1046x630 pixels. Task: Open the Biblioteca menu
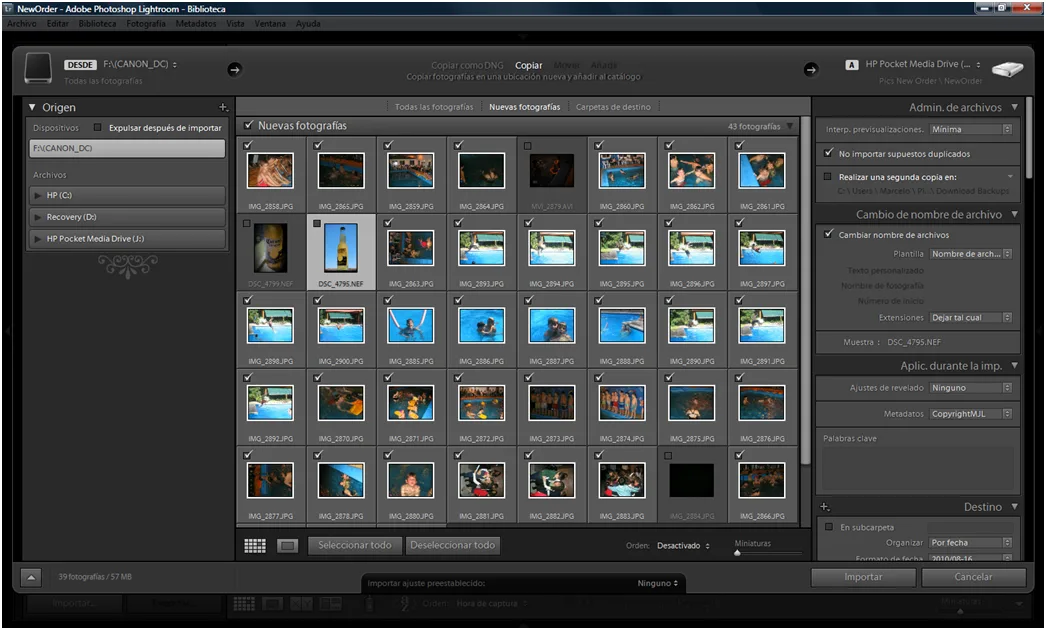(x=99, y=23)
